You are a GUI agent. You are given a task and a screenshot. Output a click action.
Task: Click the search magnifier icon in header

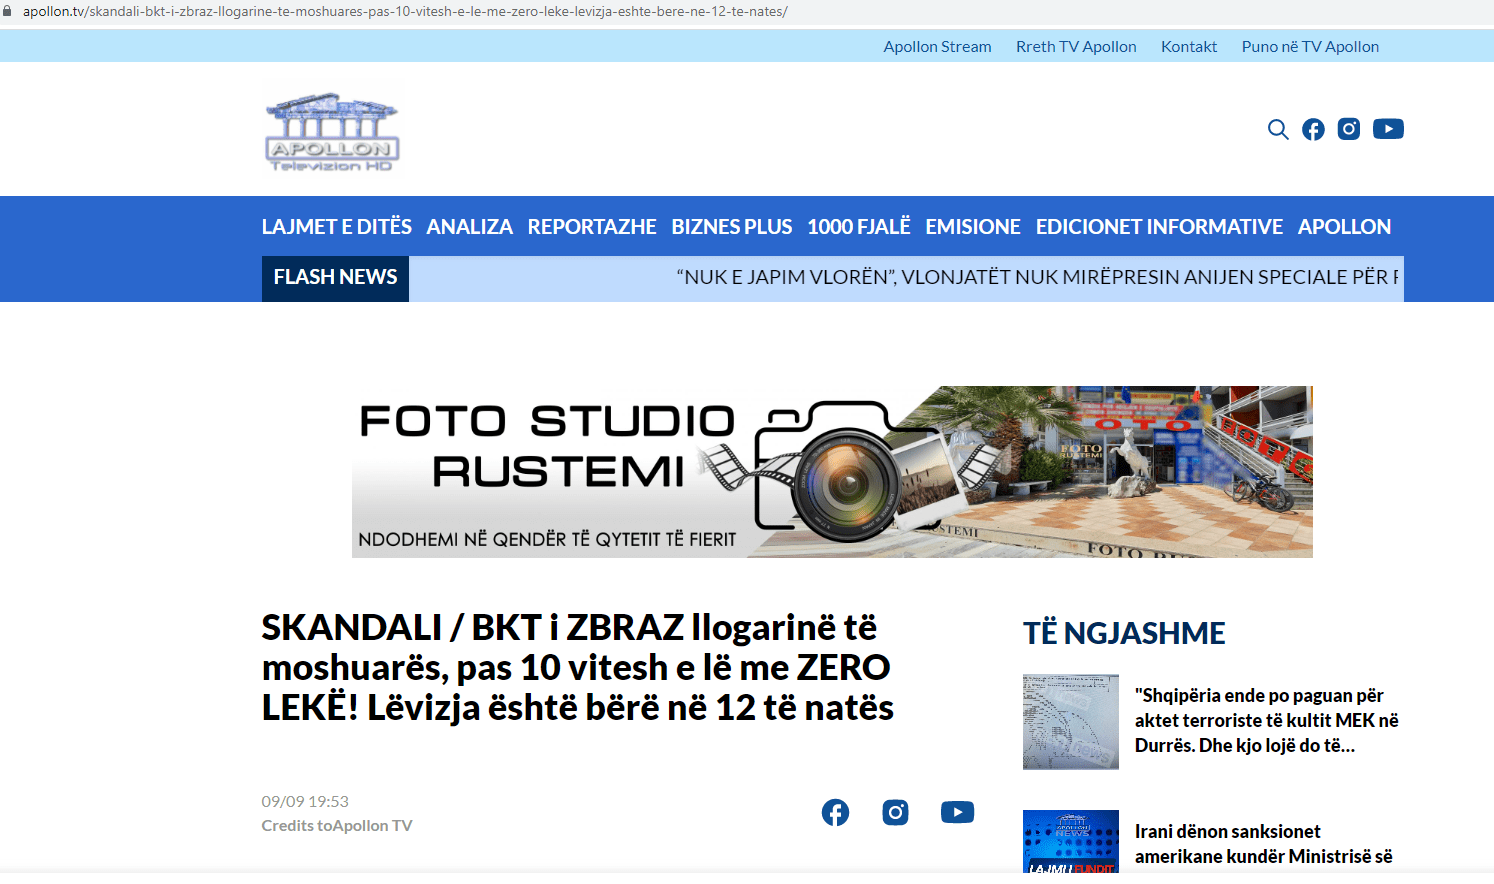click(1277, 129)
